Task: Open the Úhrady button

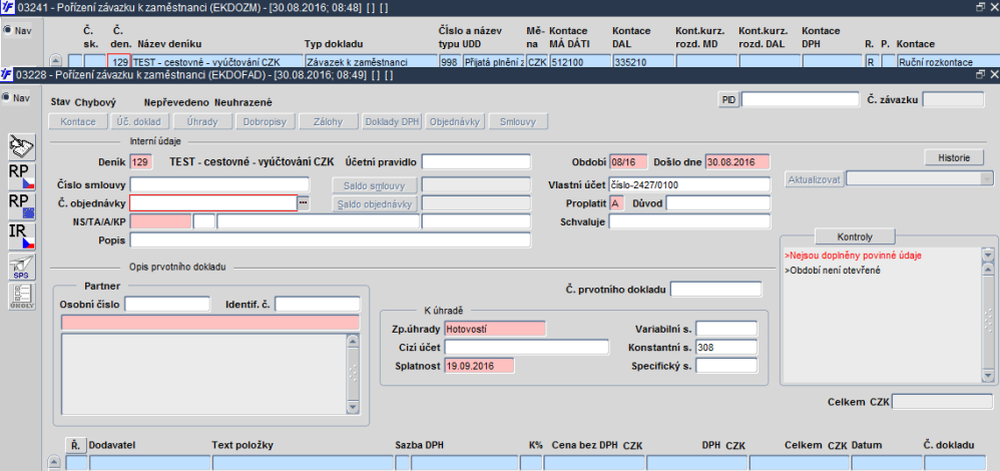Action: point(202,122)
